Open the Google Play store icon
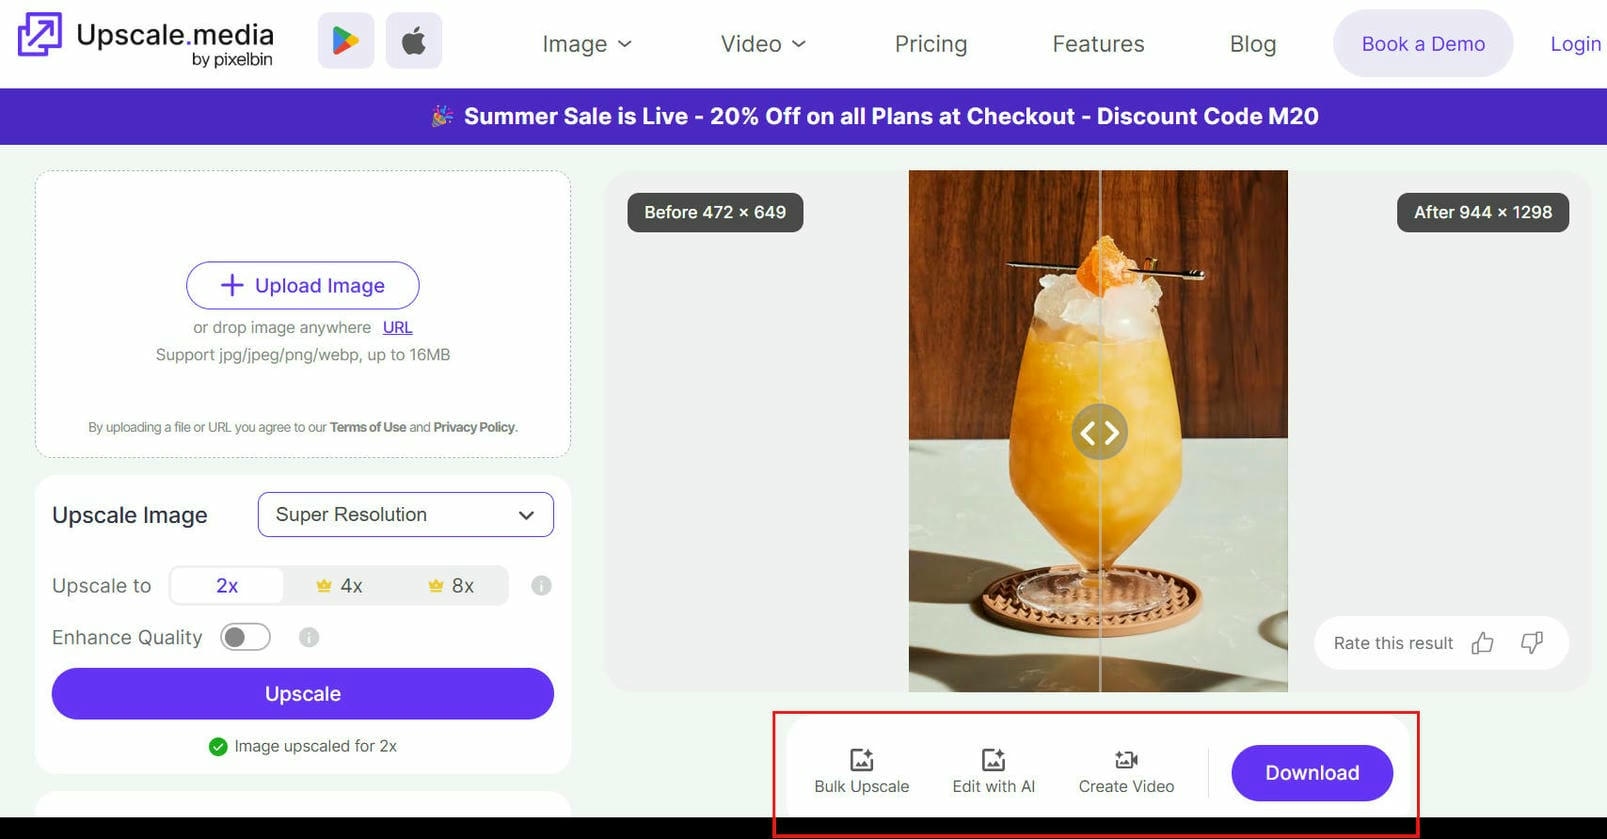Screen dimensions: 1607x839 [x=346, y=41]
